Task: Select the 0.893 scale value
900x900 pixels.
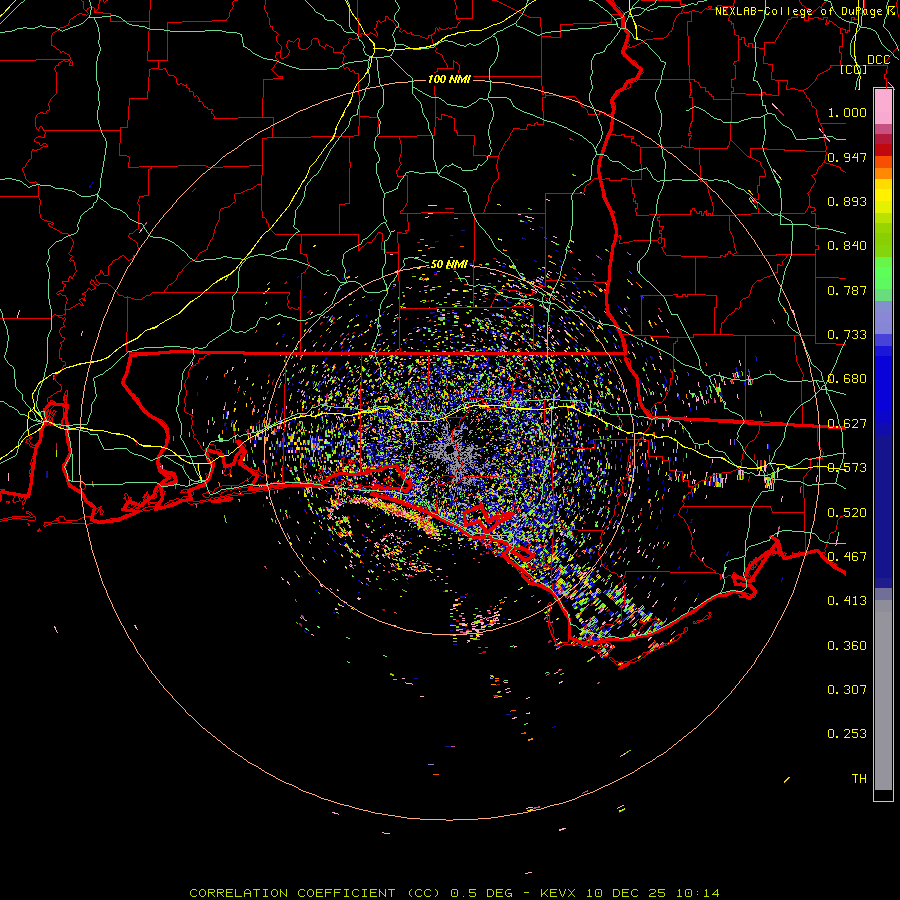Action: 847,201
